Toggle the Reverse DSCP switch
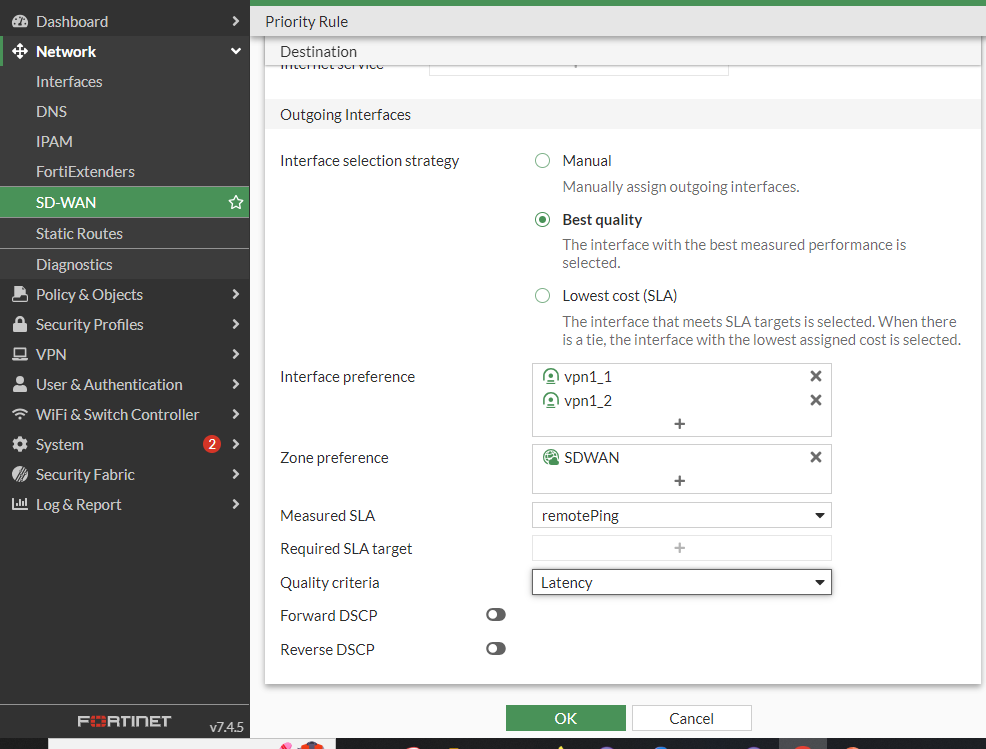This screenshot has width=986, height=749. click(x=496, y=649)
